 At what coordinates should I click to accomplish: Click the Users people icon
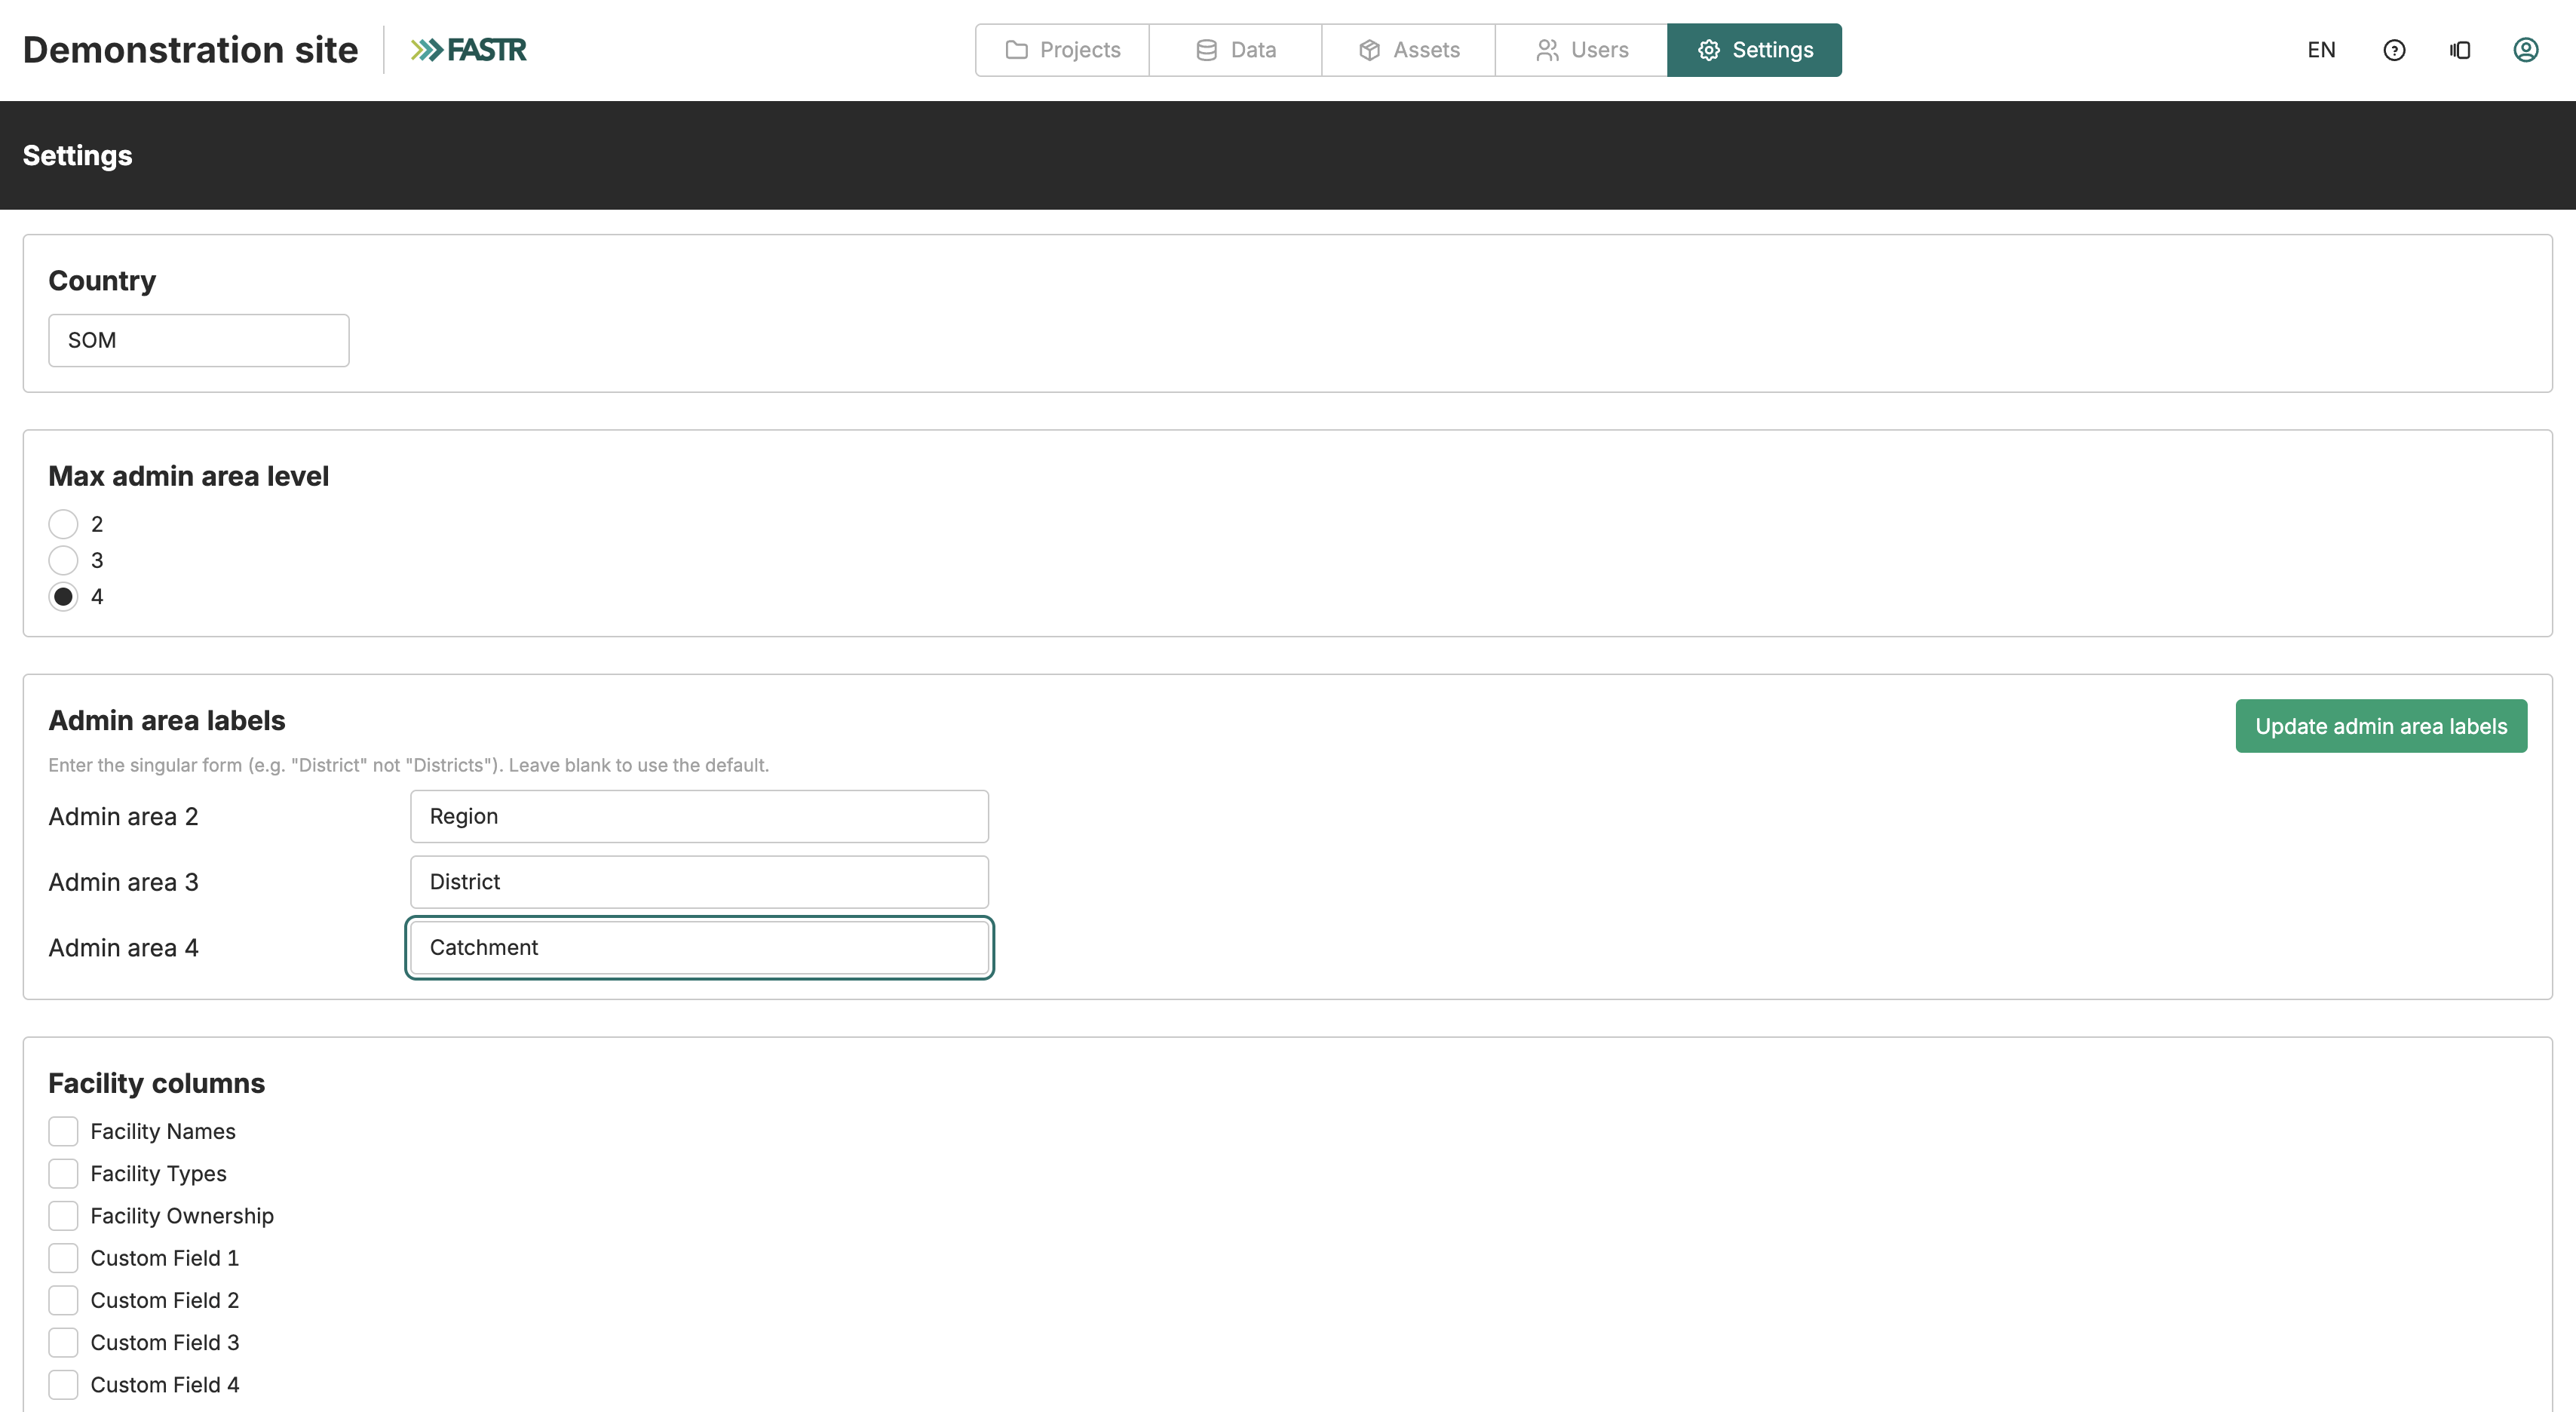tap(1547, 50)
